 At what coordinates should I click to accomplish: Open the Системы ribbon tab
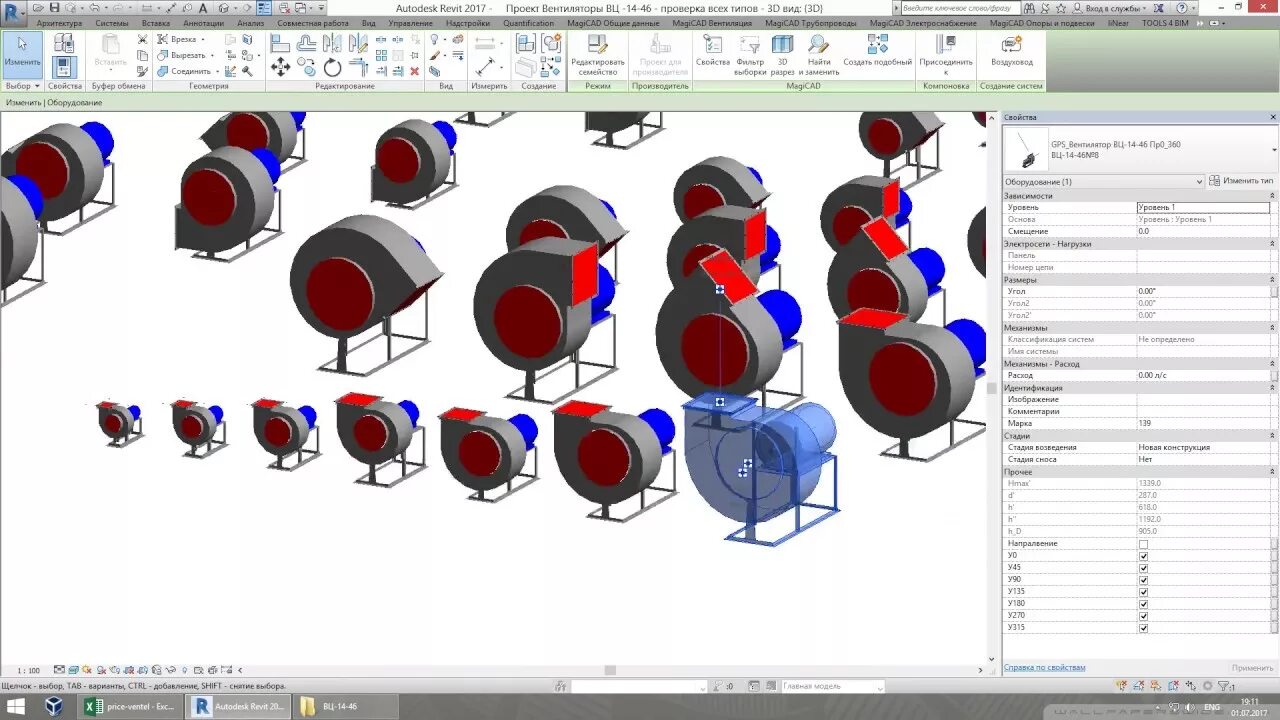point(111,23)
